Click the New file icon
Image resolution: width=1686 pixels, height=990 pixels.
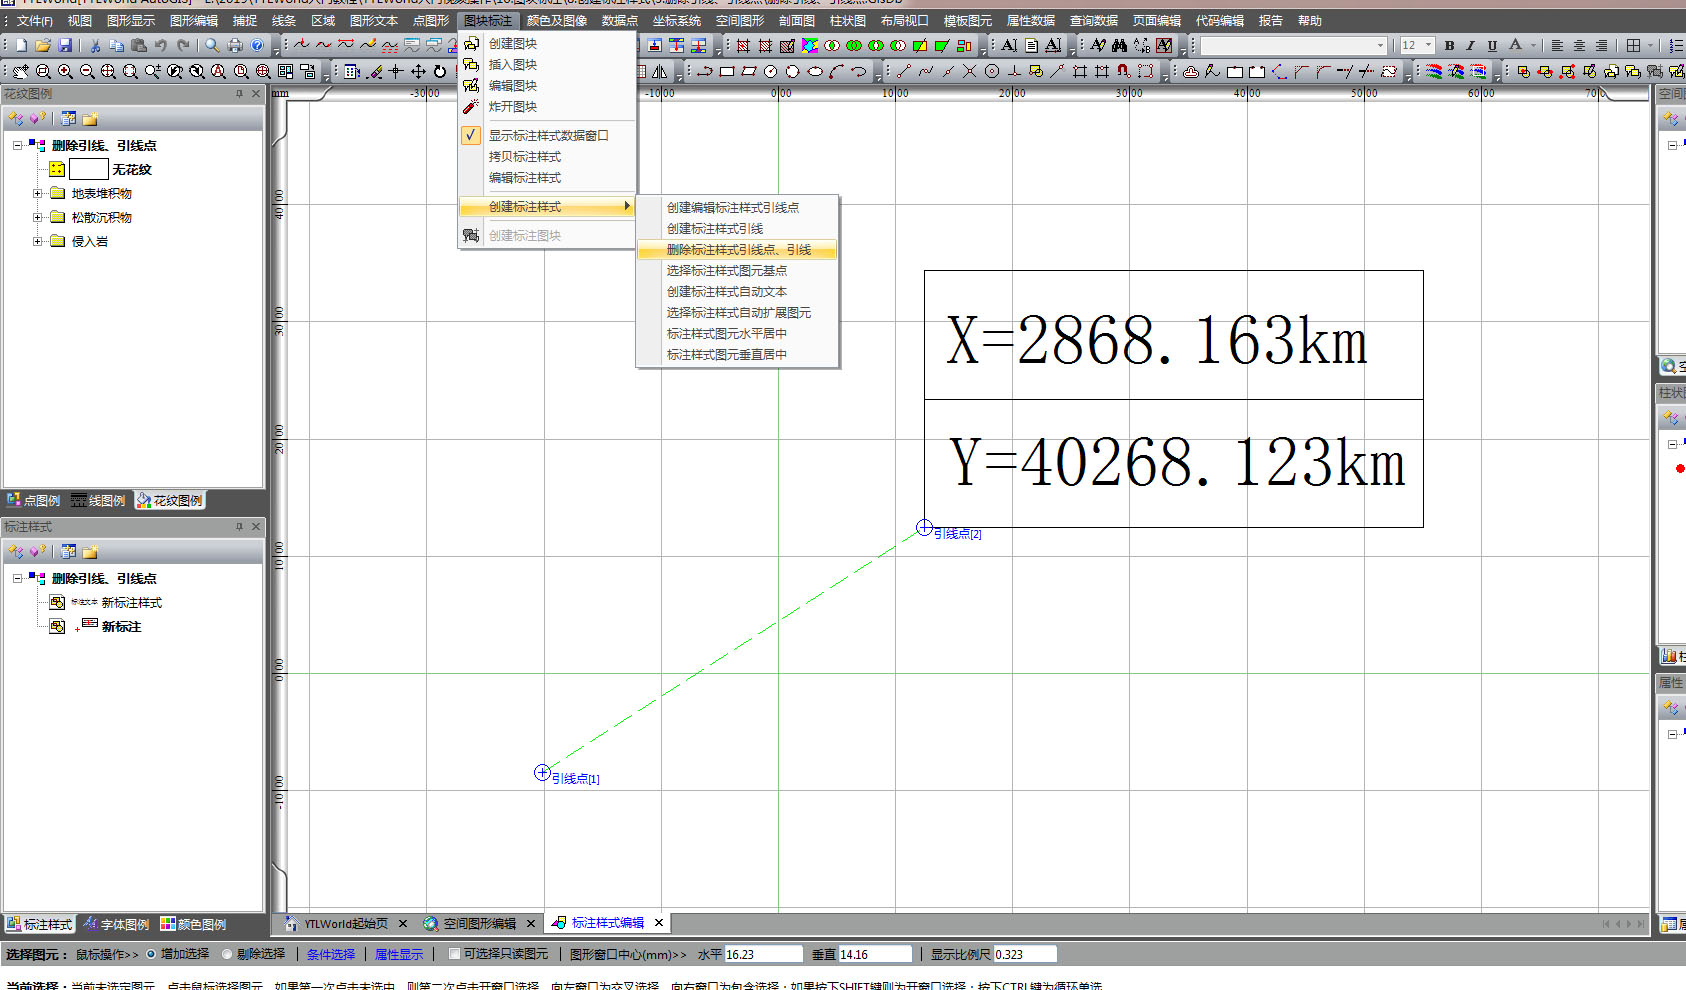pyautogui.click(x=21, y=45)
